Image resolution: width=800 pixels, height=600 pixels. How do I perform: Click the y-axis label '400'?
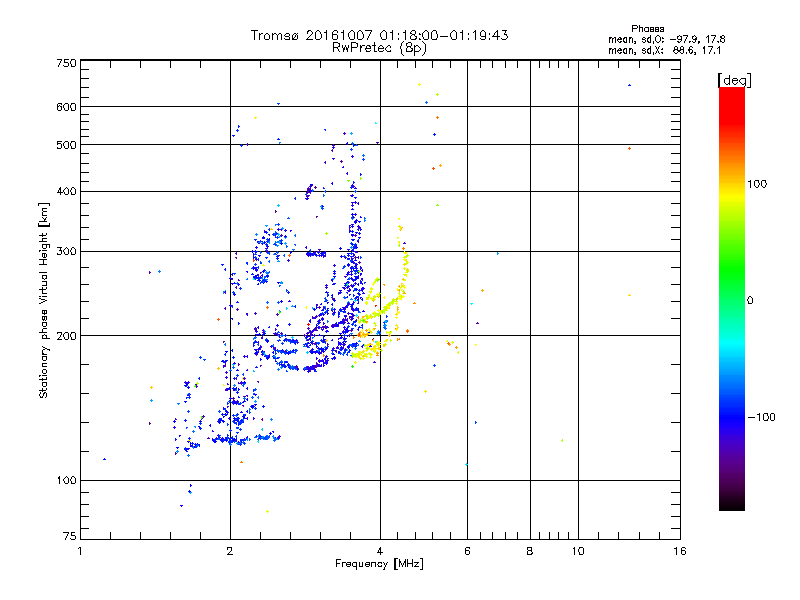[66, 192]
